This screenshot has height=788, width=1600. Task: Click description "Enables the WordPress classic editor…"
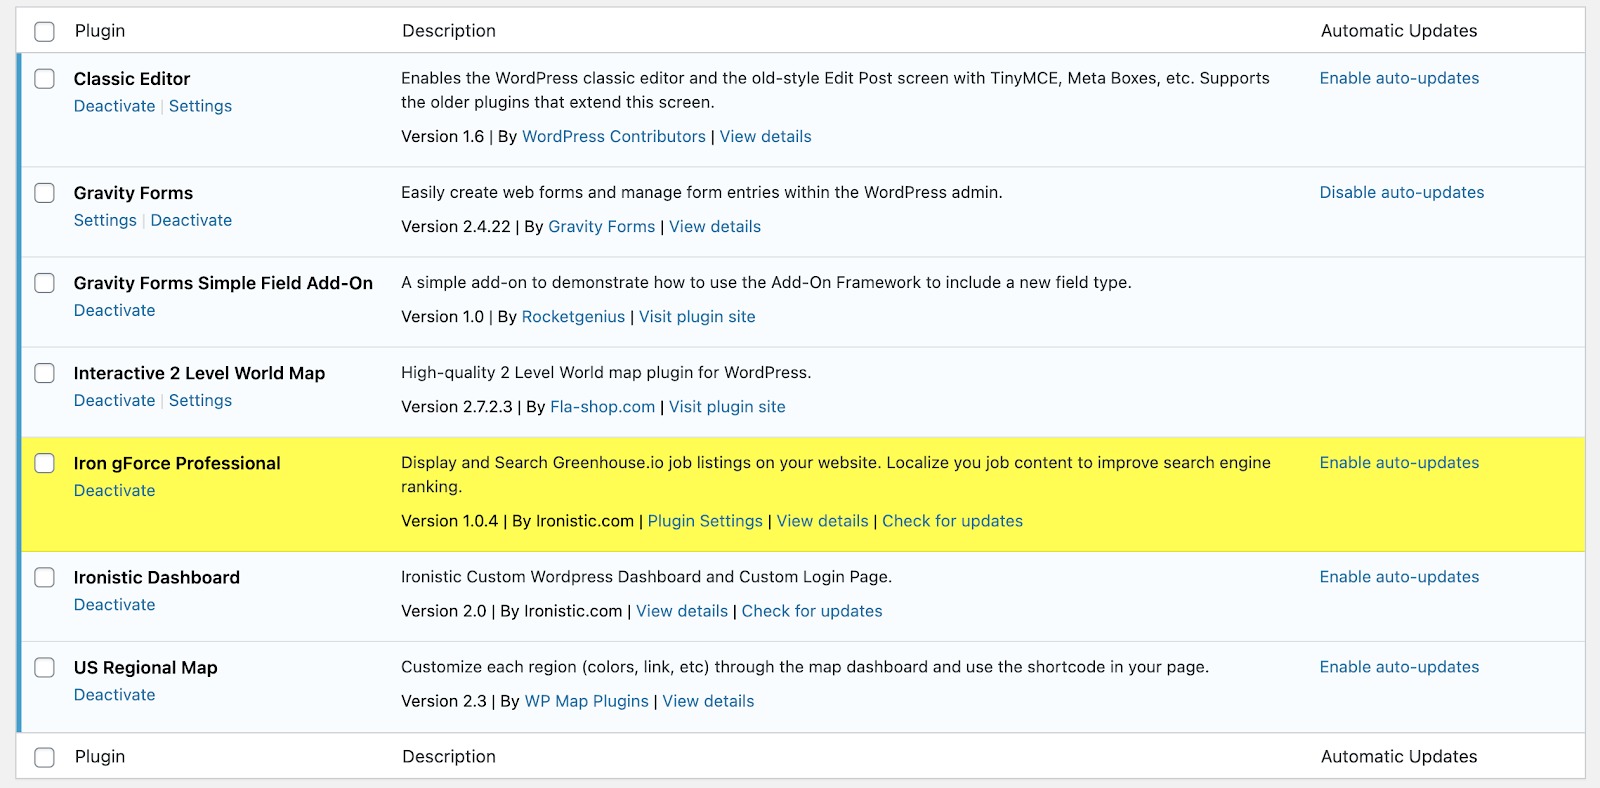pos(835,90)
